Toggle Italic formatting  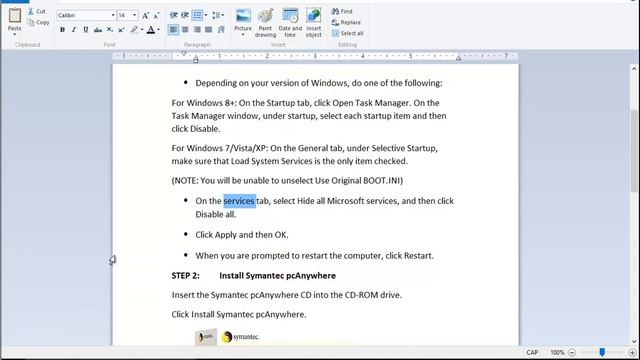tap(74, 29)
